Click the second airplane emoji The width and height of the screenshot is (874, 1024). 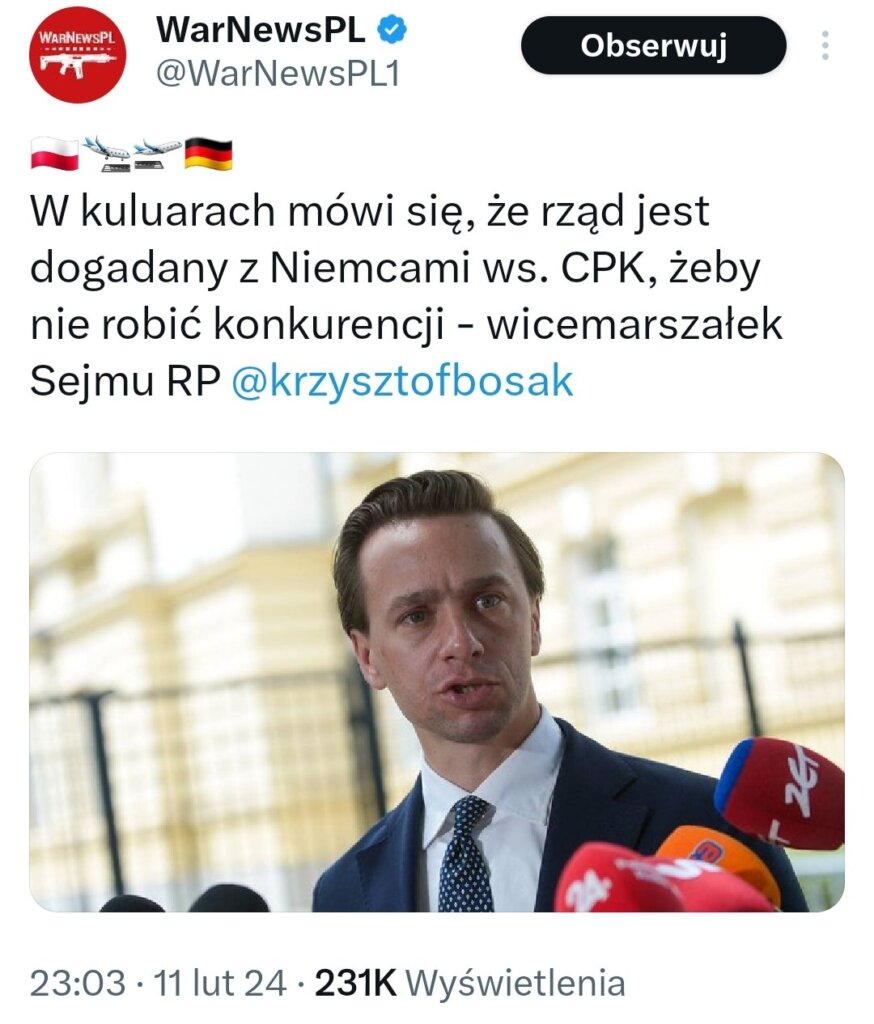click(157, 154)
